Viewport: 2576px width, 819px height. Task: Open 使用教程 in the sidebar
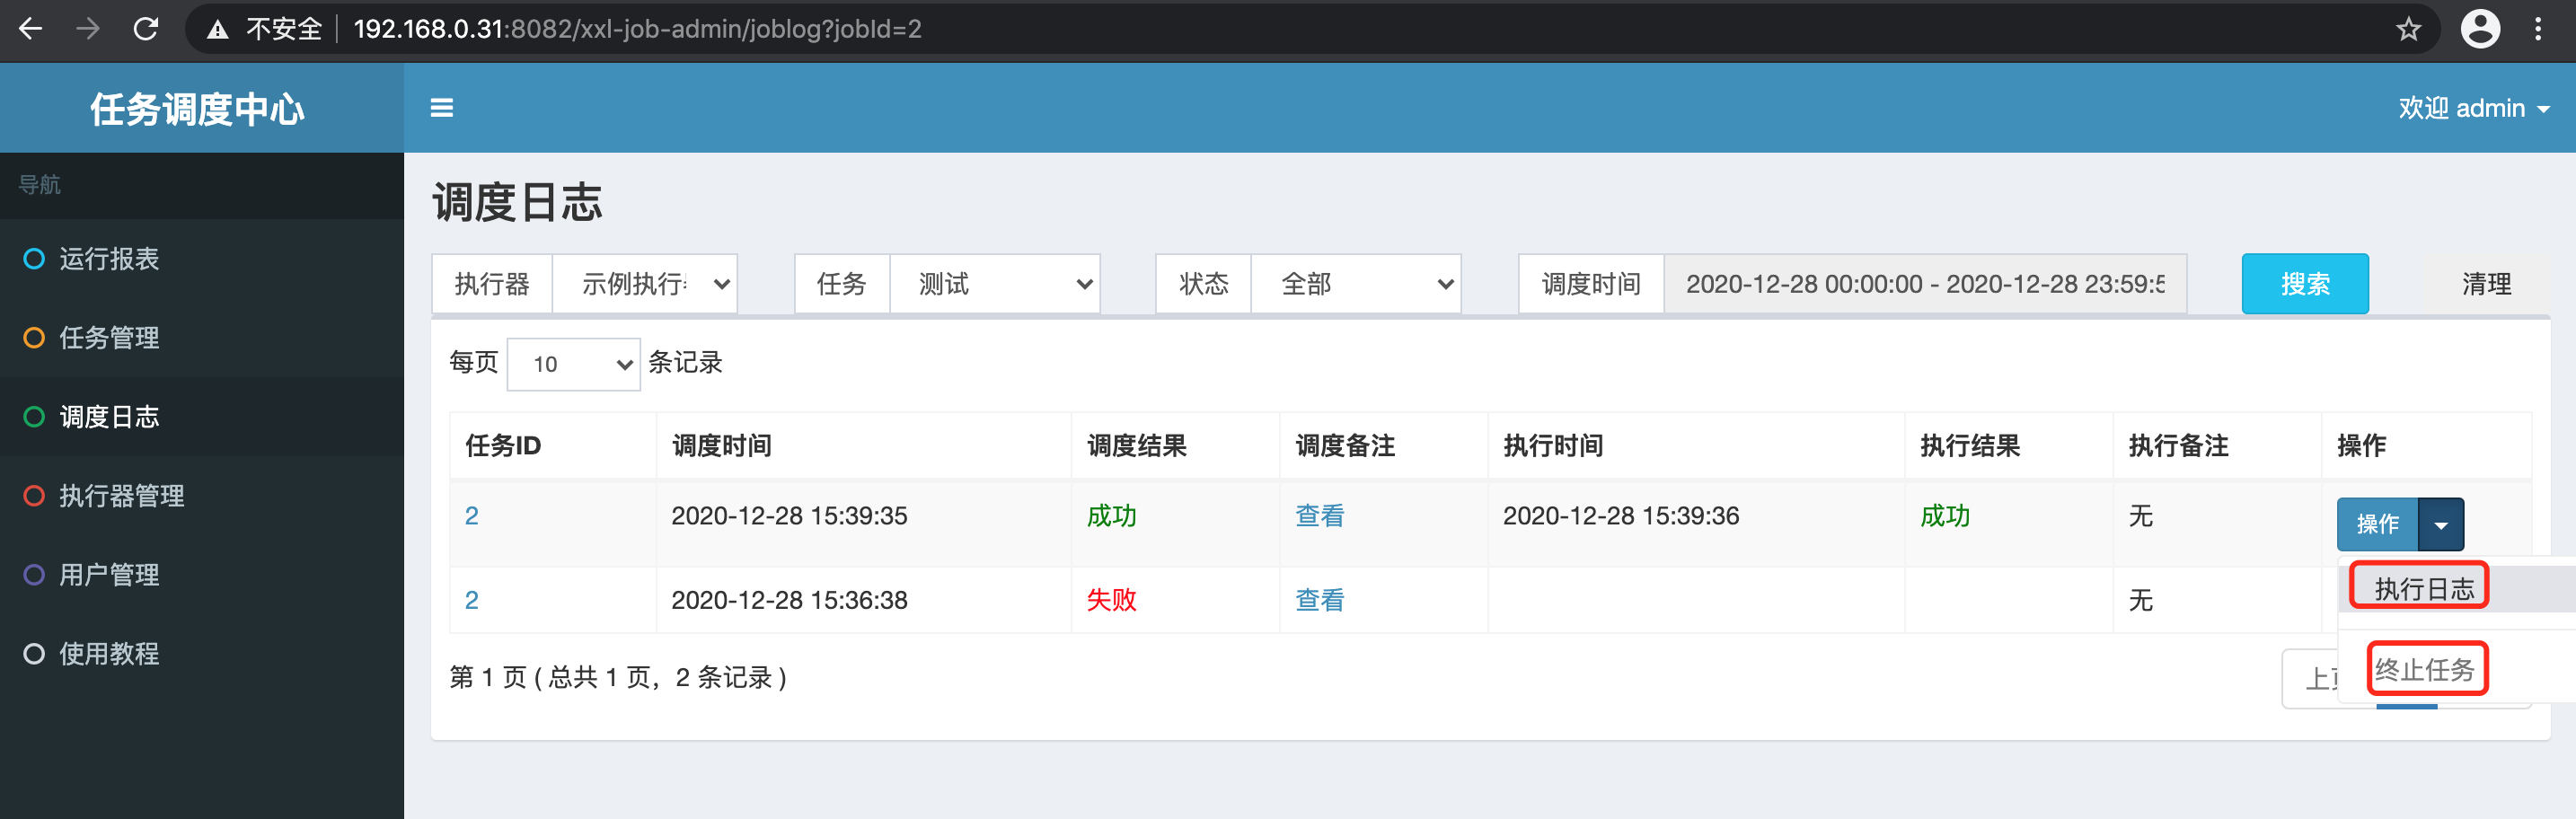(202, 654)
